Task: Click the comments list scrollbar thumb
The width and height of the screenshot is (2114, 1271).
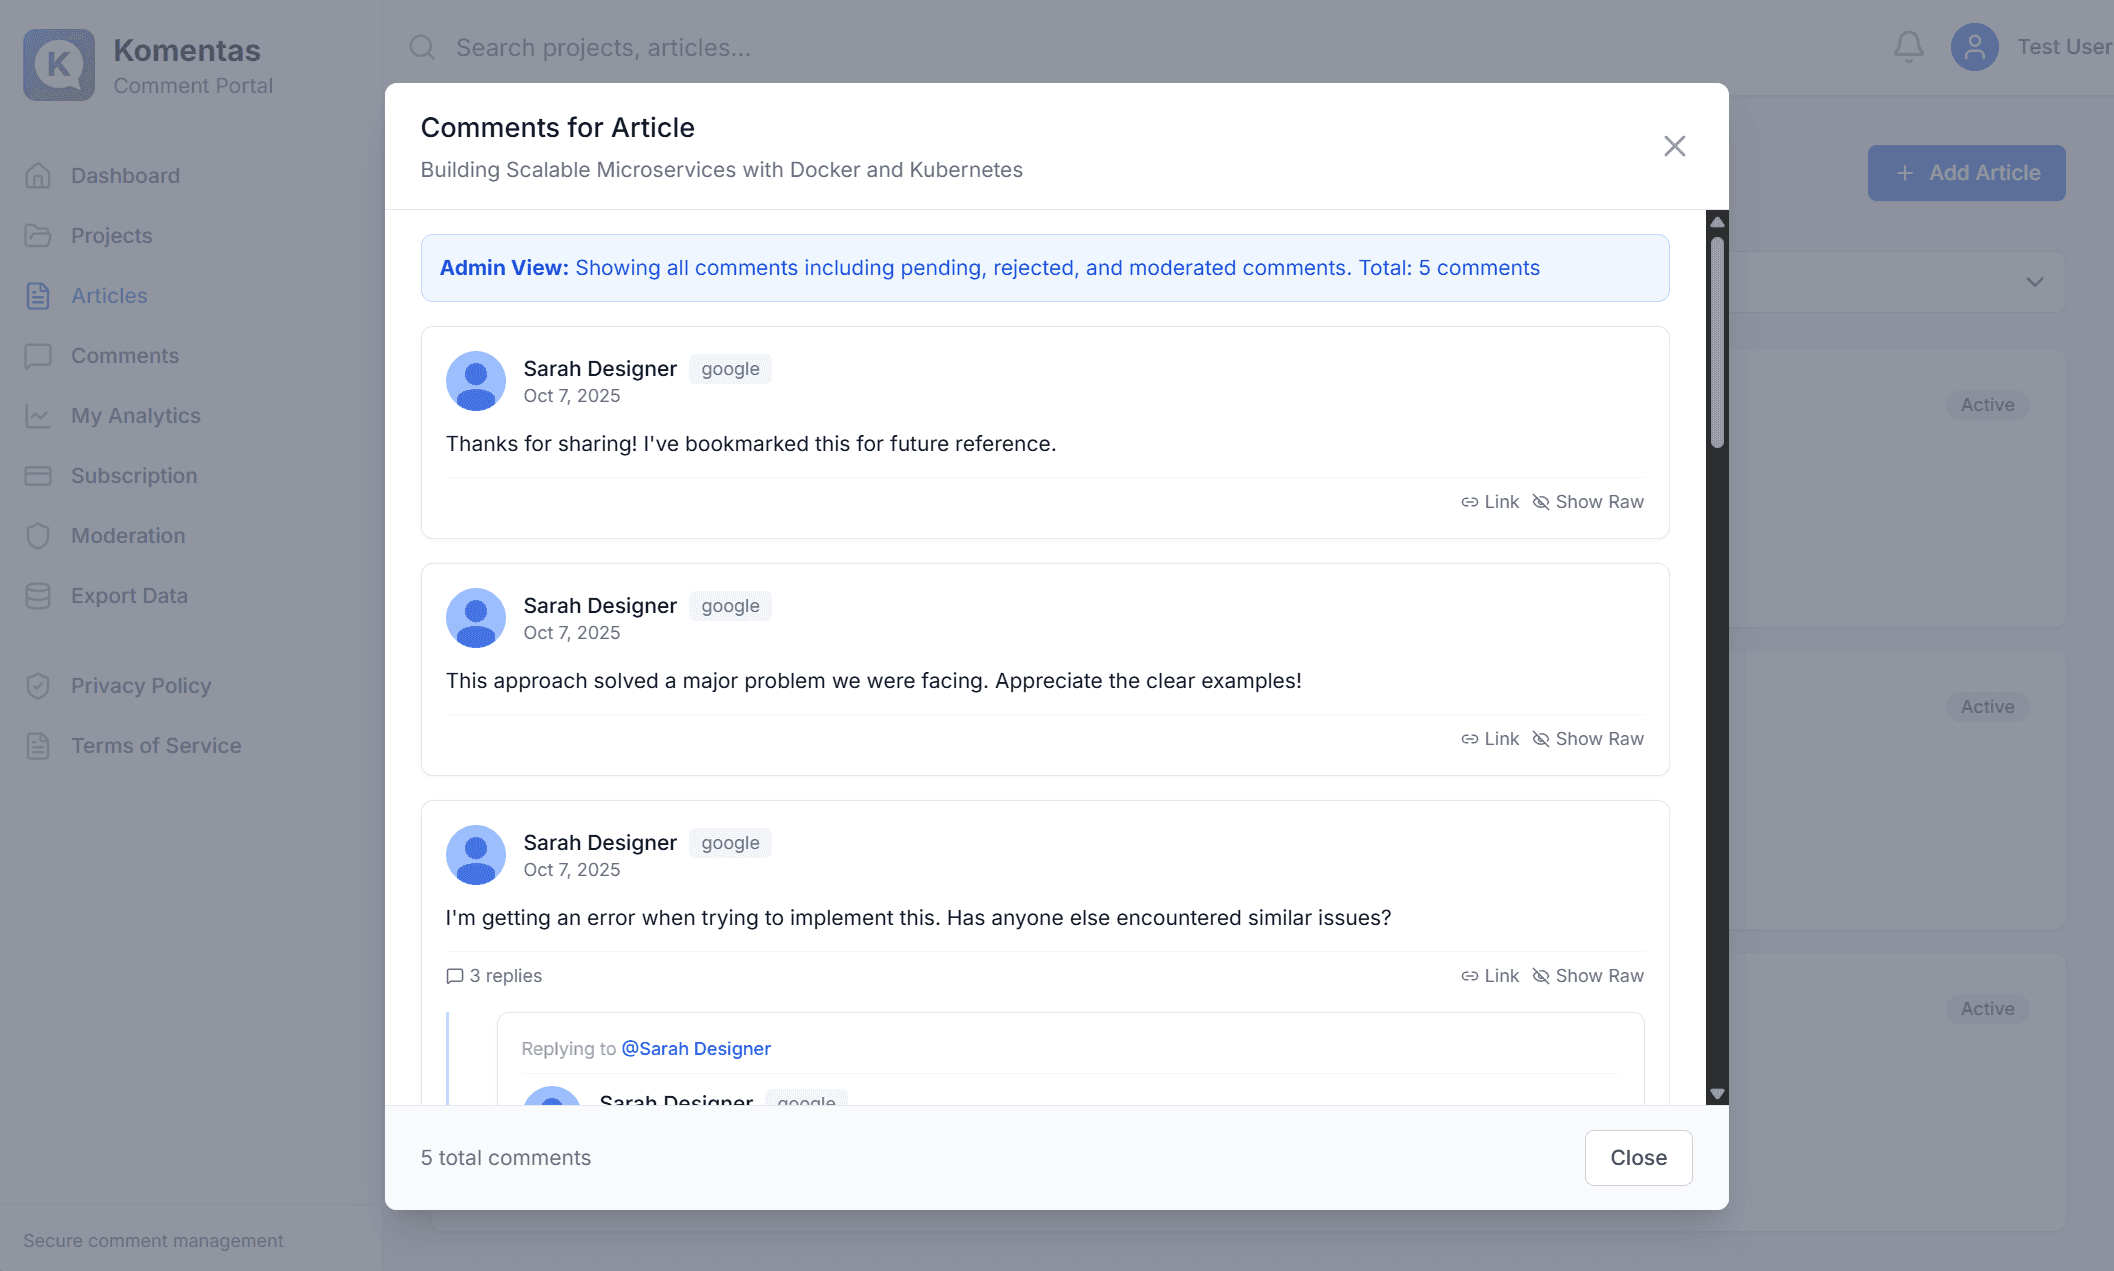Action: tap(1717, 340)
